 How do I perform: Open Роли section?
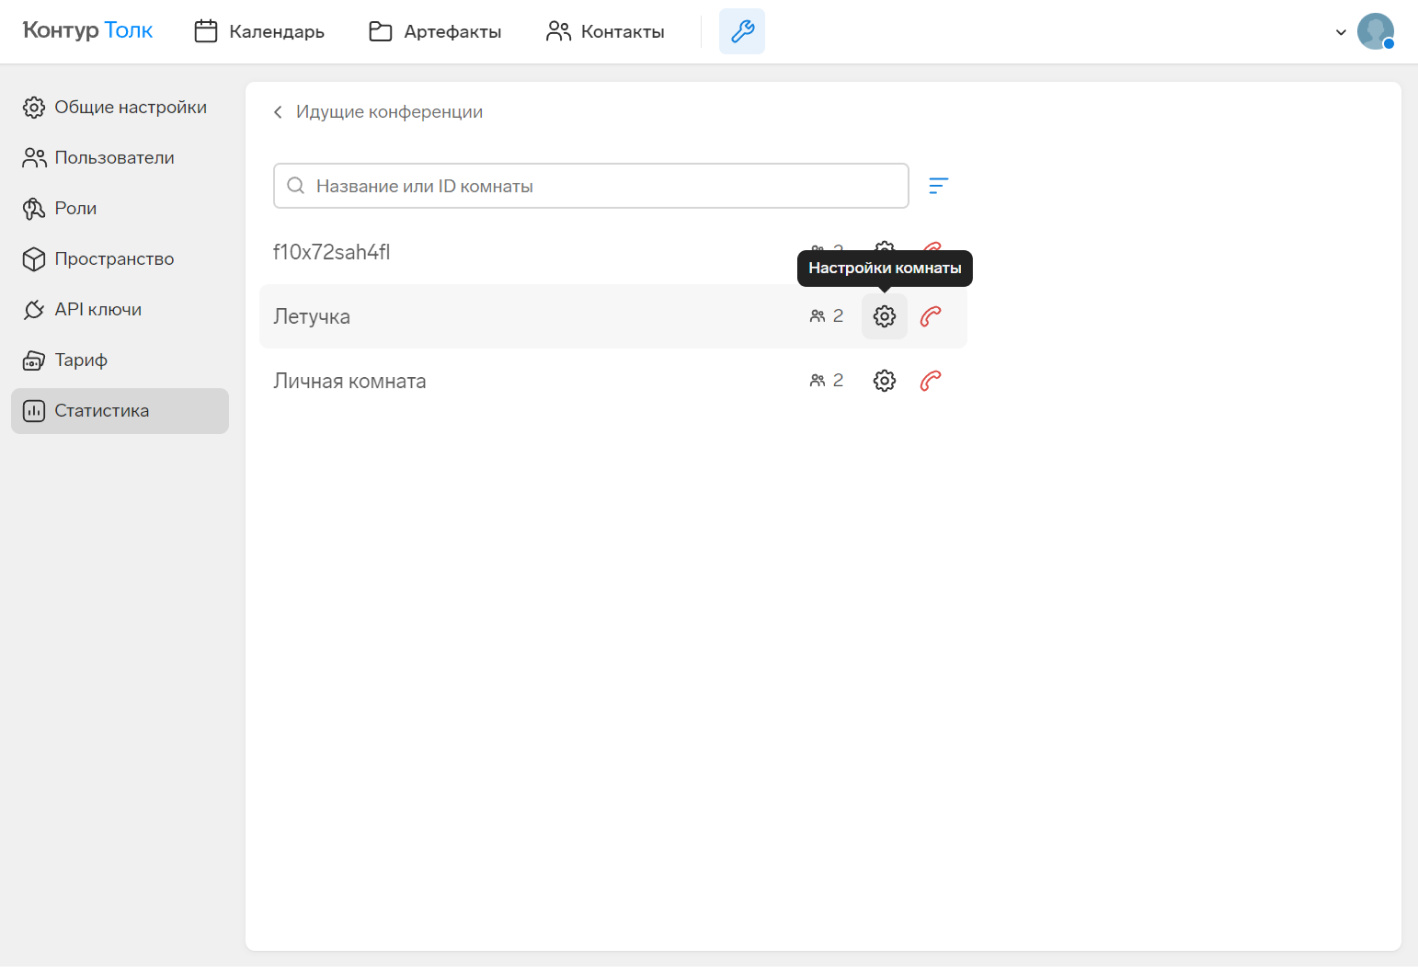[120, 208]
